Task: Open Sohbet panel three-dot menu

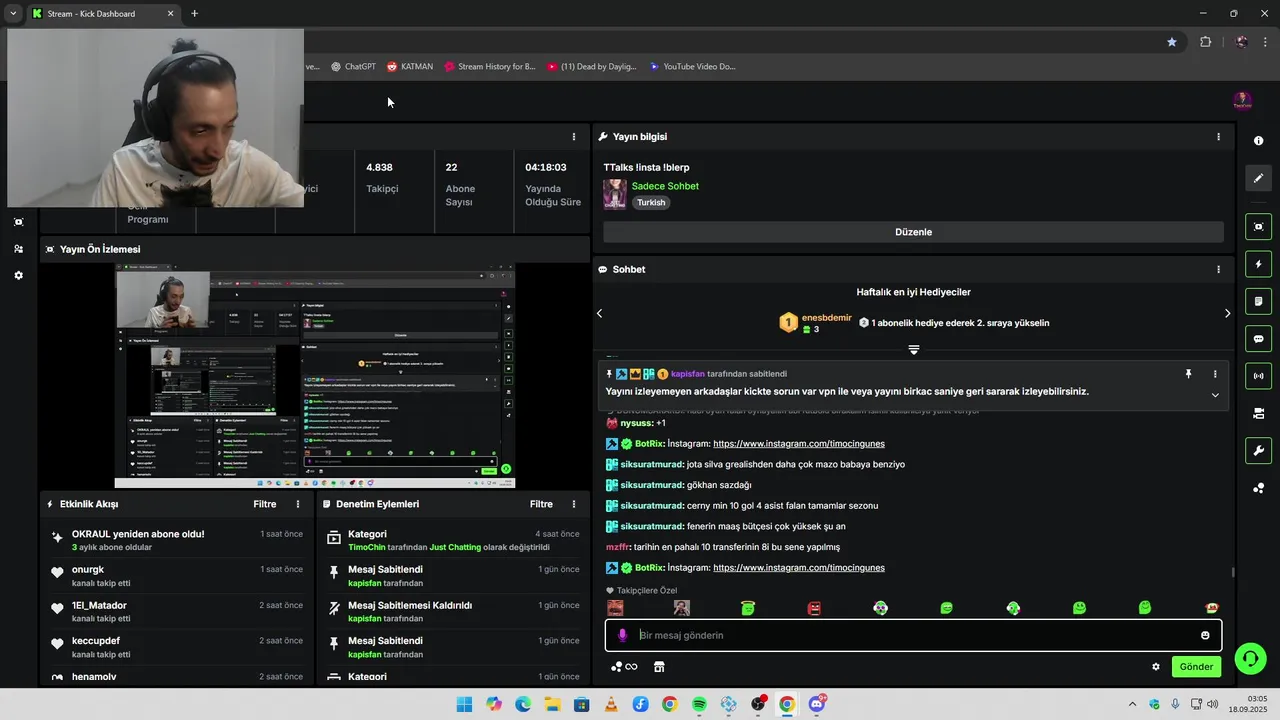Action: coord(1218,270)
